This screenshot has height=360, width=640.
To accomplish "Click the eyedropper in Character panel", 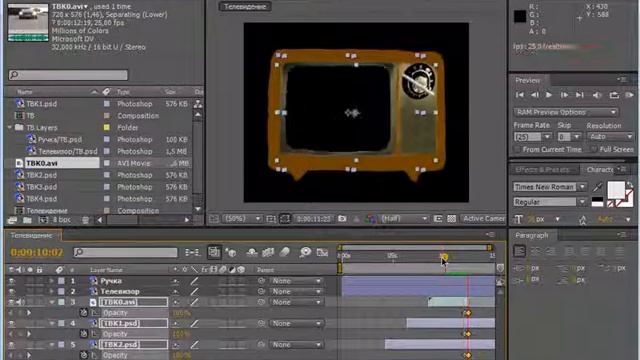I will (597, 187).
